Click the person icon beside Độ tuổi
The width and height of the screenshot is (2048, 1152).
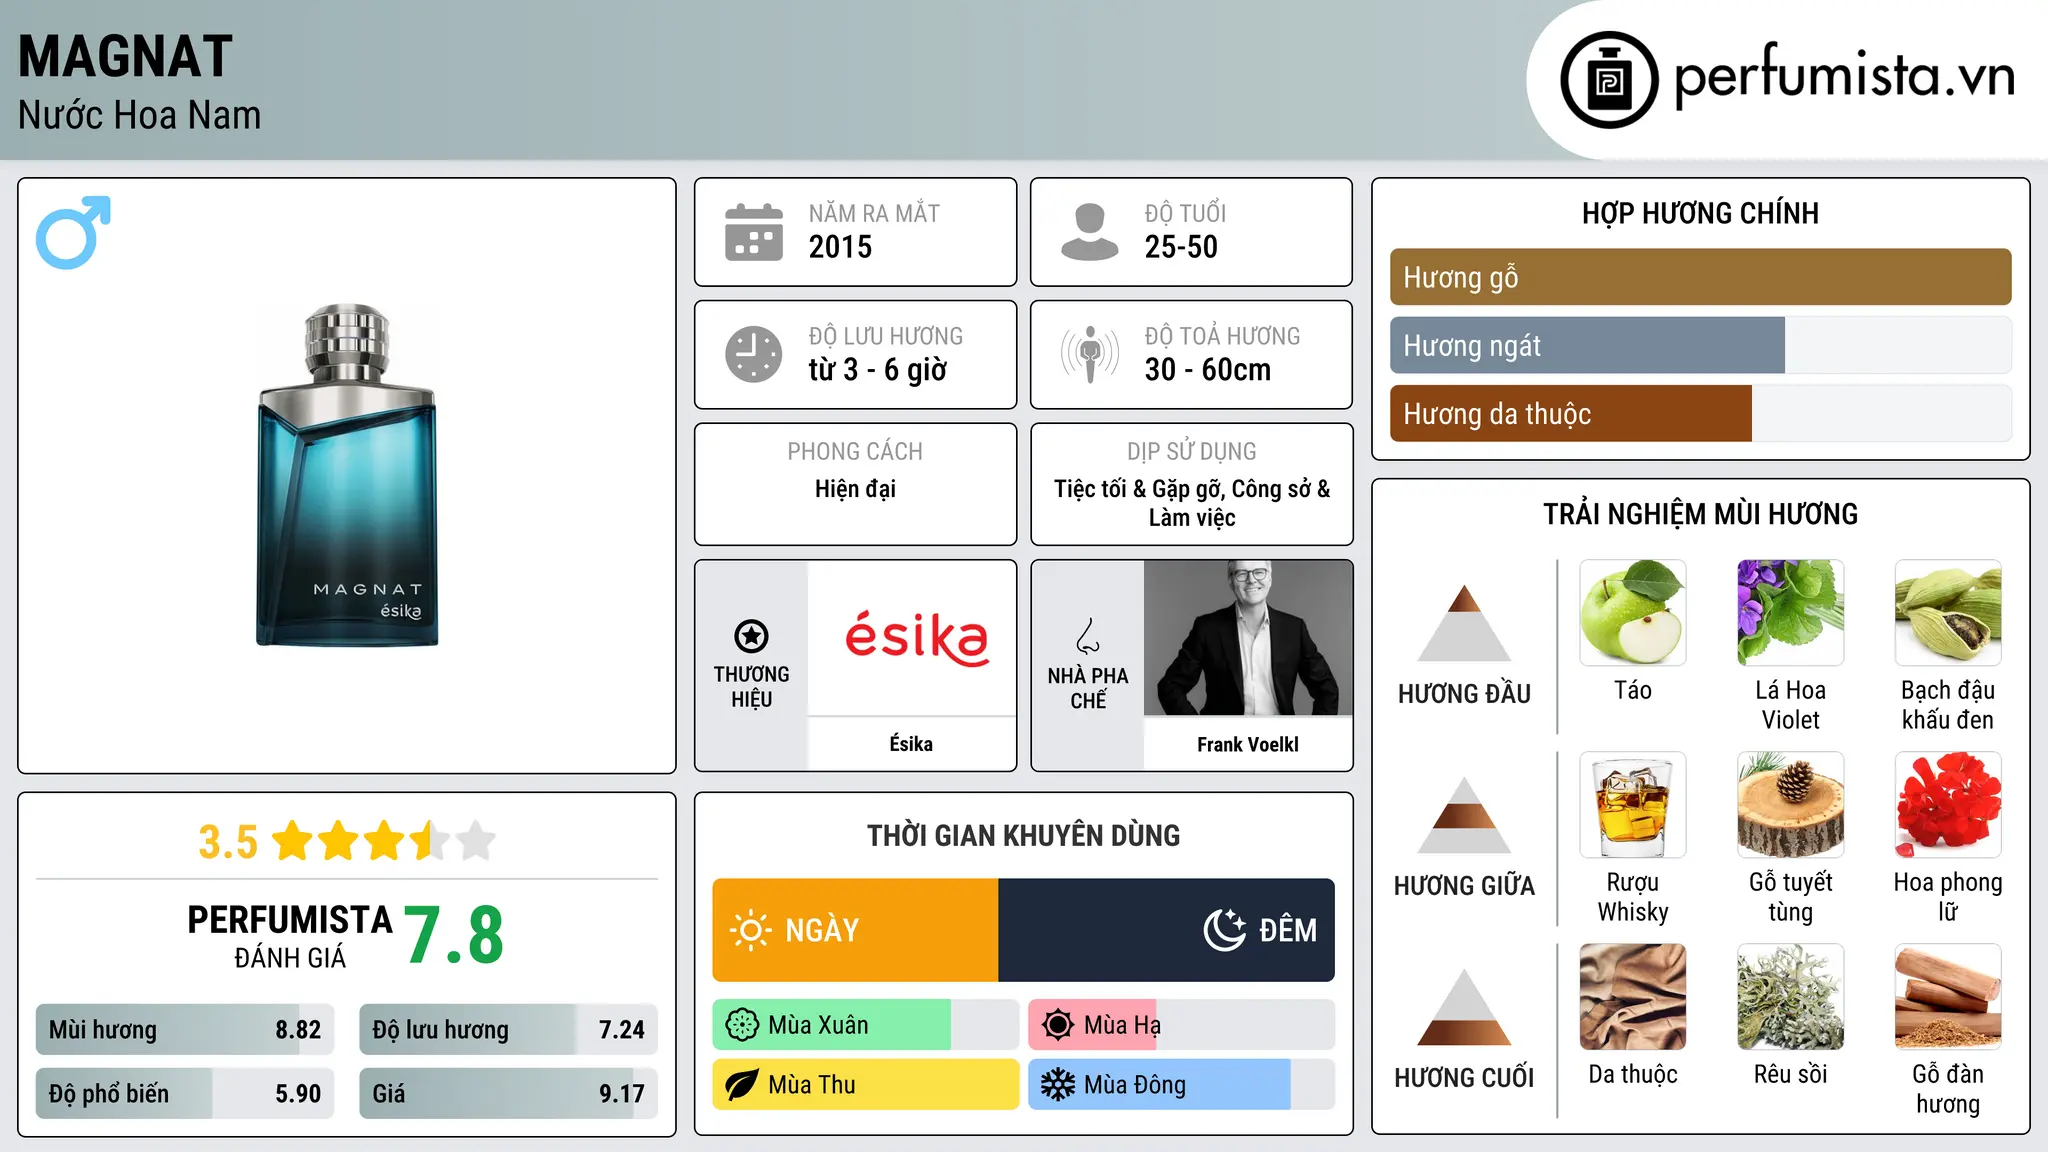coord(1089,232)
